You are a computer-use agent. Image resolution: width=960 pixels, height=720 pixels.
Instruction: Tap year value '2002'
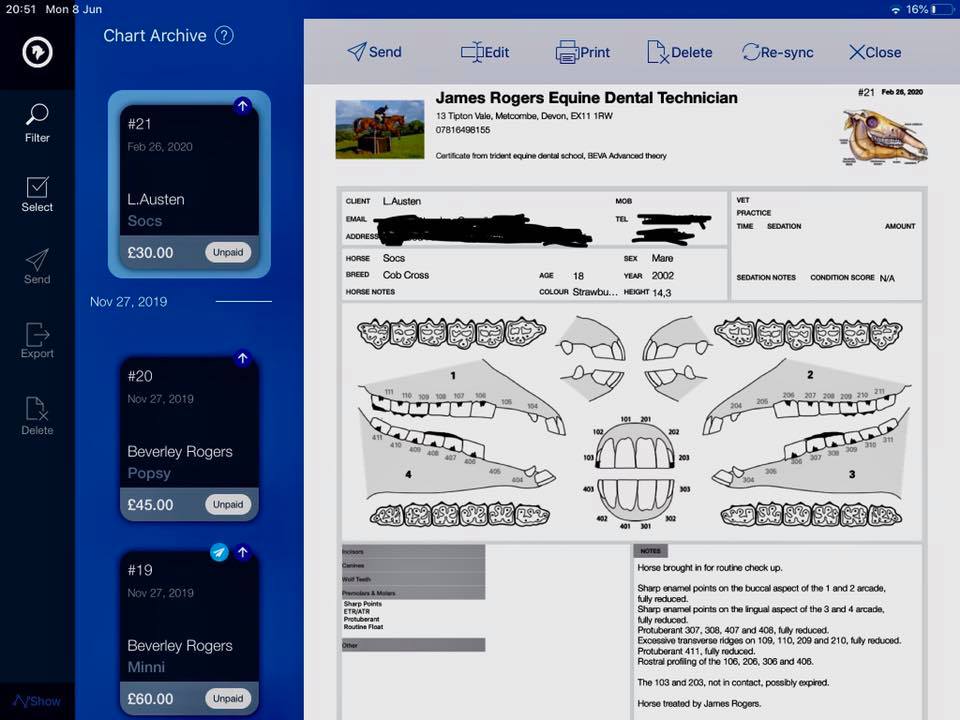click(x=662, y=276)
